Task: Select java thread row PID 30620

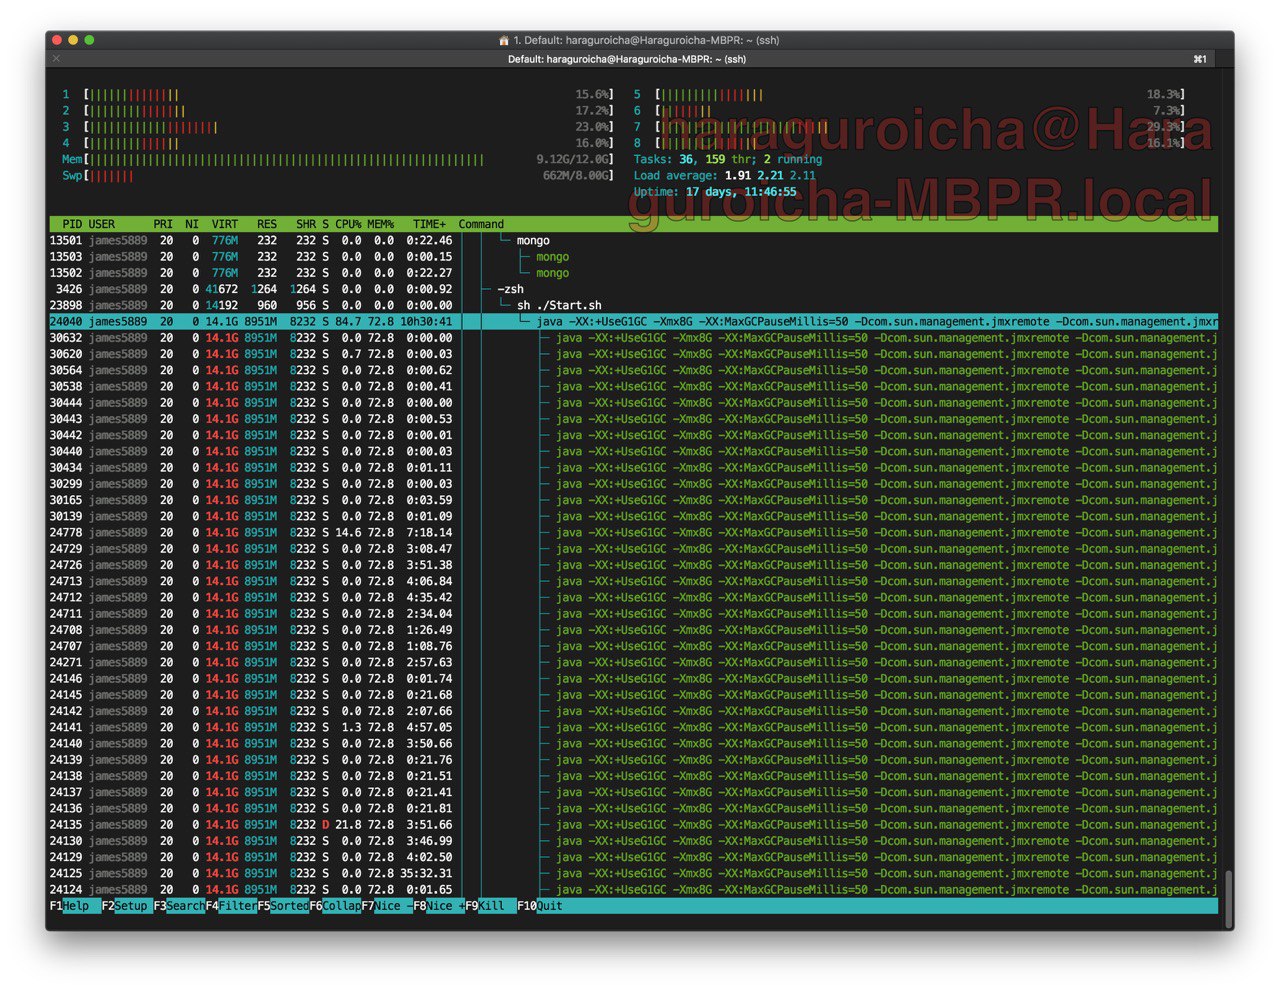Action: [x=633, y=354]
